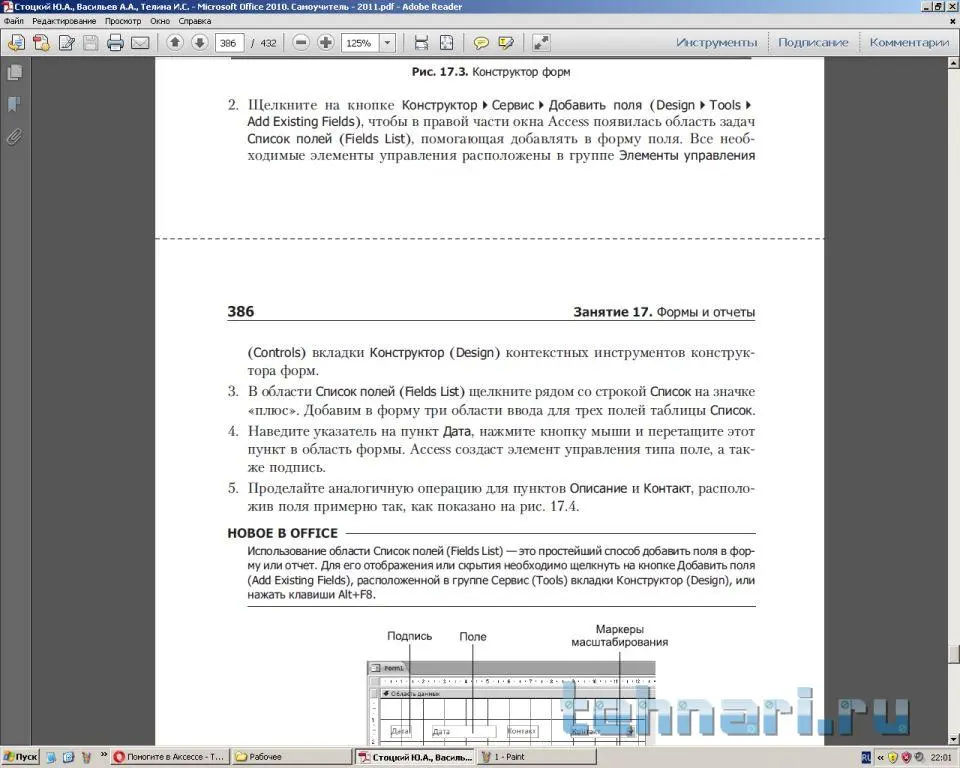This screenshot has width=960, height=768.
Task: Click the third quick launch icon
Action: pyautogui.click(x=86, y=757)
